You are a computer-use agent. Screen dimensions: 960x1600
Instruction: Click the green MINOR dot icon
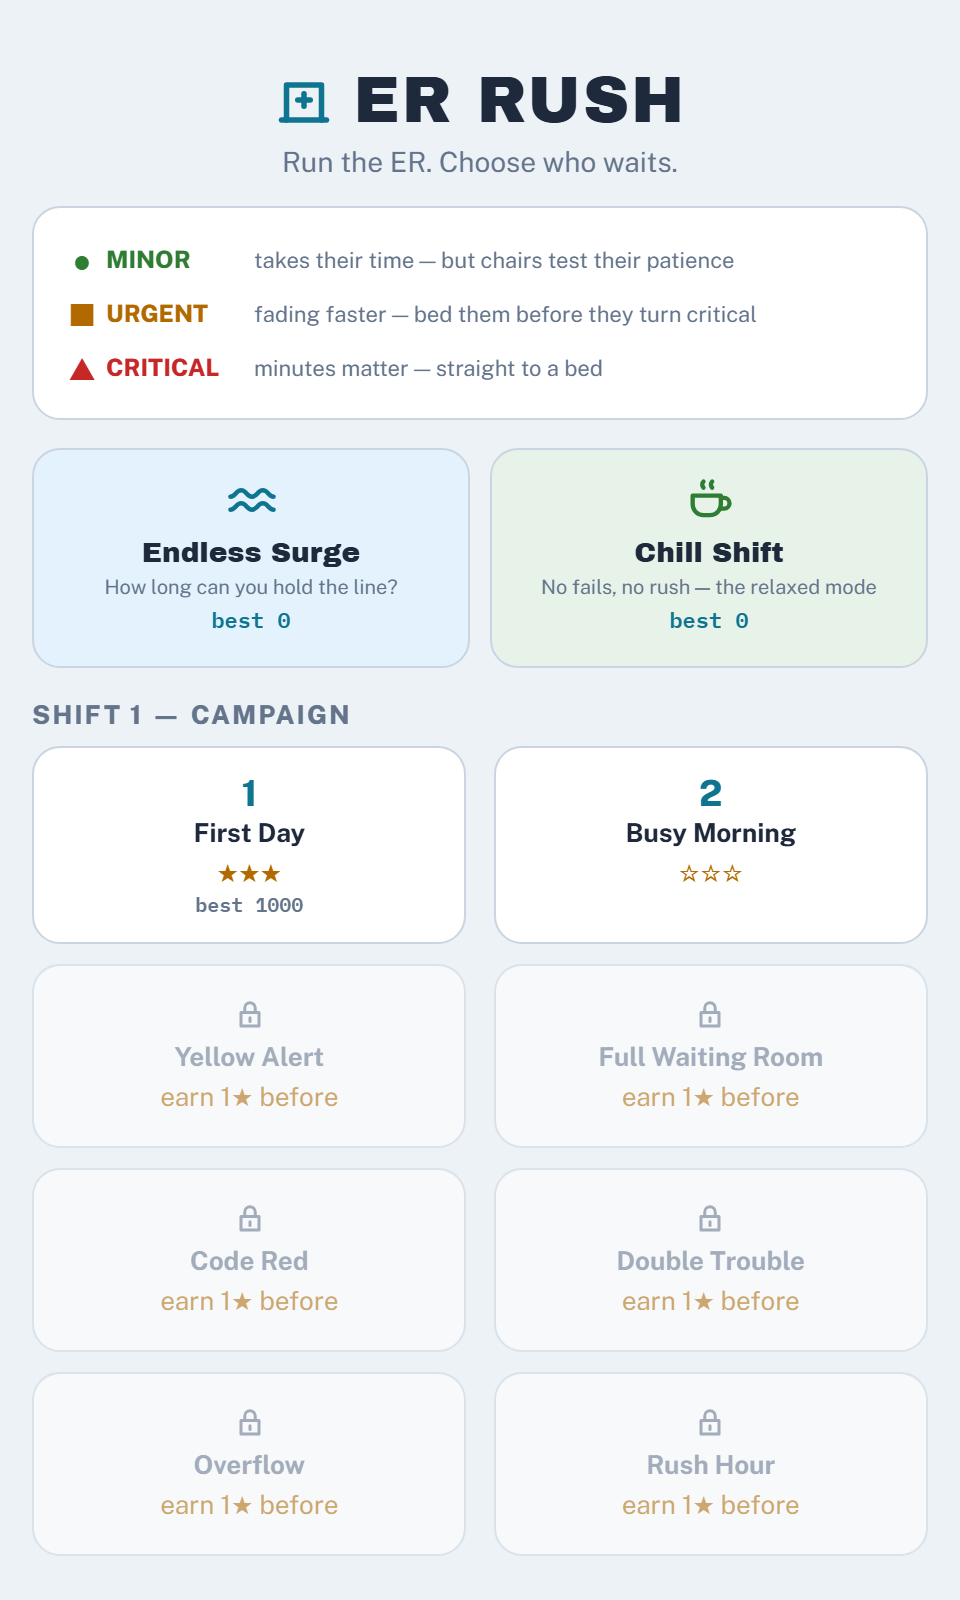[82, 263]
